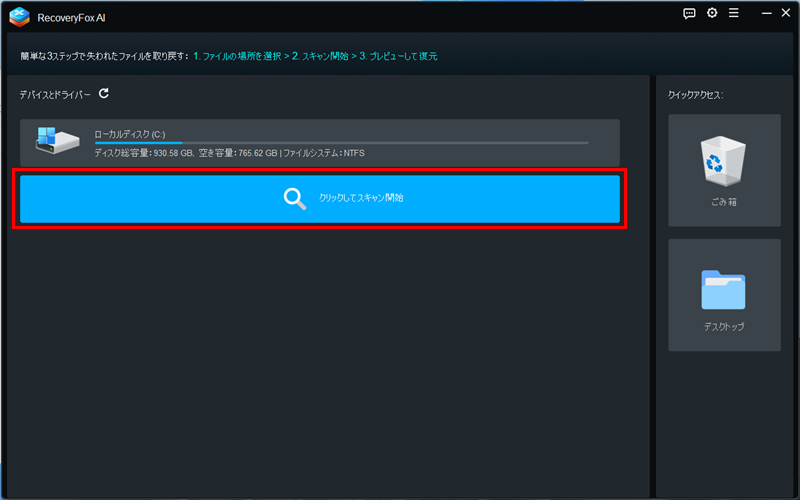Click the magnifier icon on scan button

295,198
